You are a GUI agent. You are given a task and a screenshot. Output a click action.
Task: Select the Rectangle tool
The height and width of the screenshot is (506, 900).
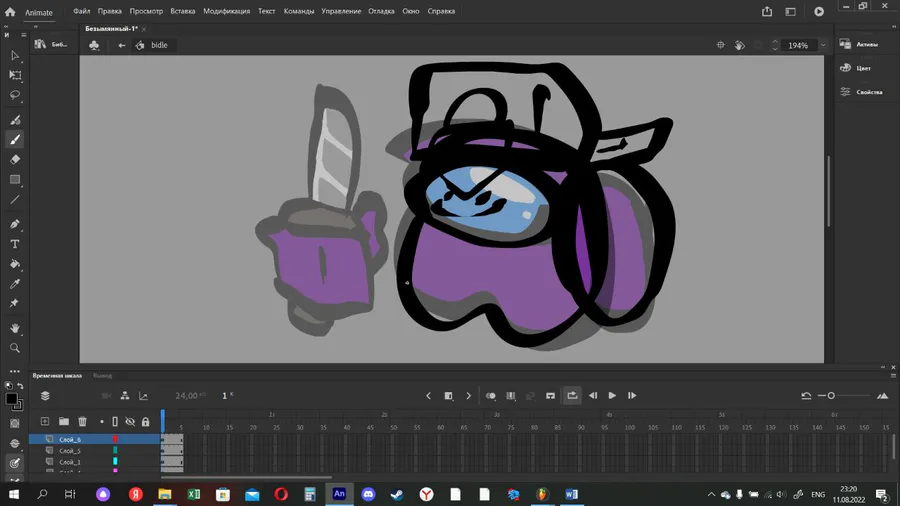click(x=15, y=180)
